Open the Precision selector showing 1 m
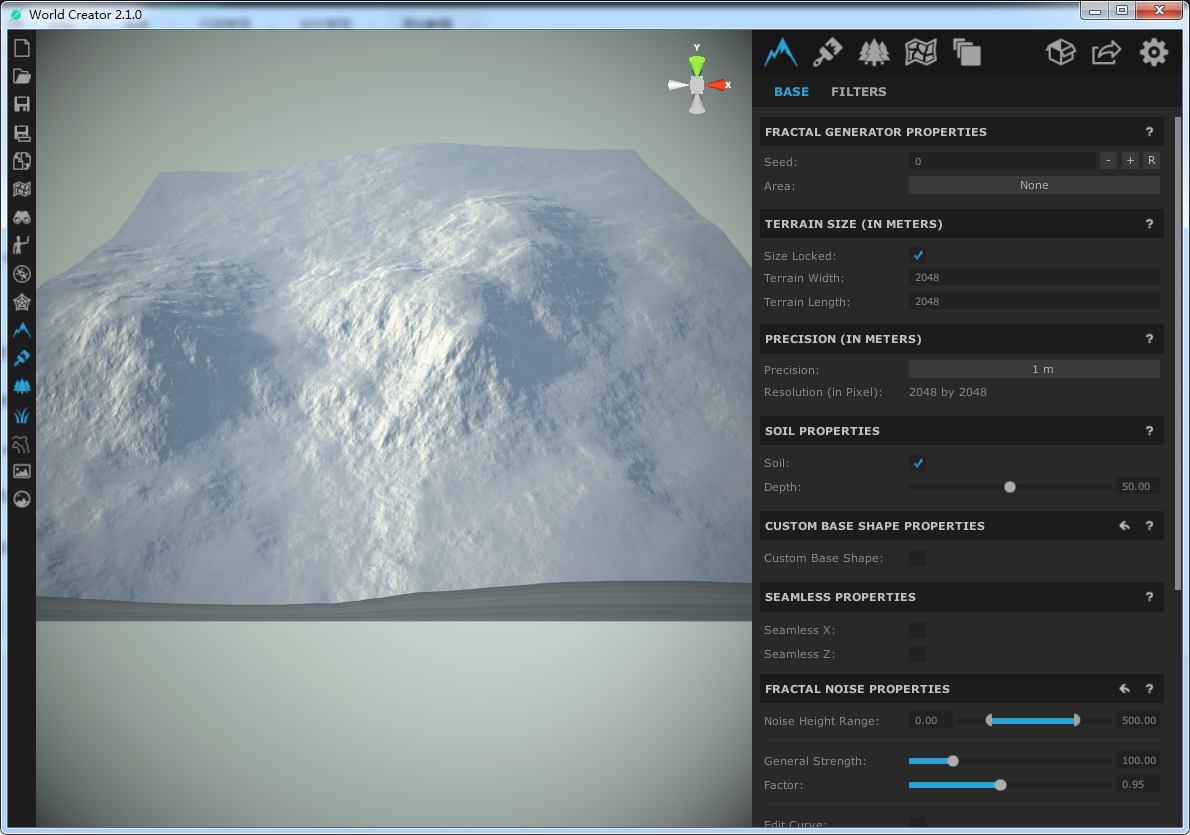This screenshot has width=1190, height=835. coord(1033,369)
